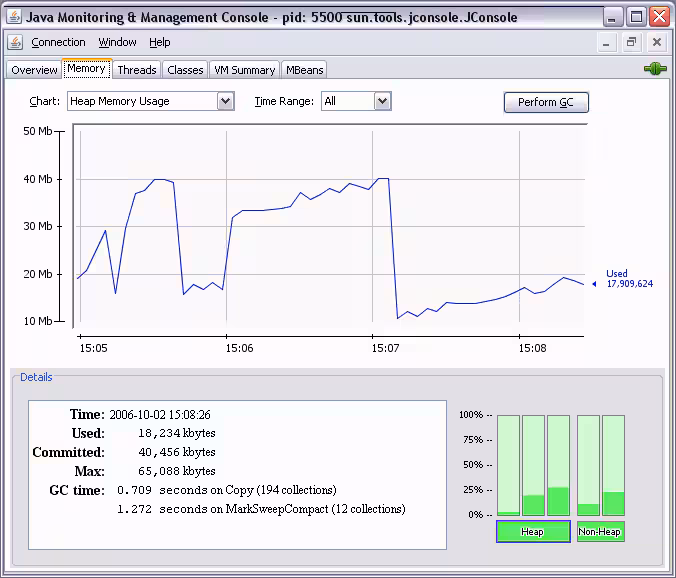Click the 15:05 time axis label

click(x=93, y=348)
